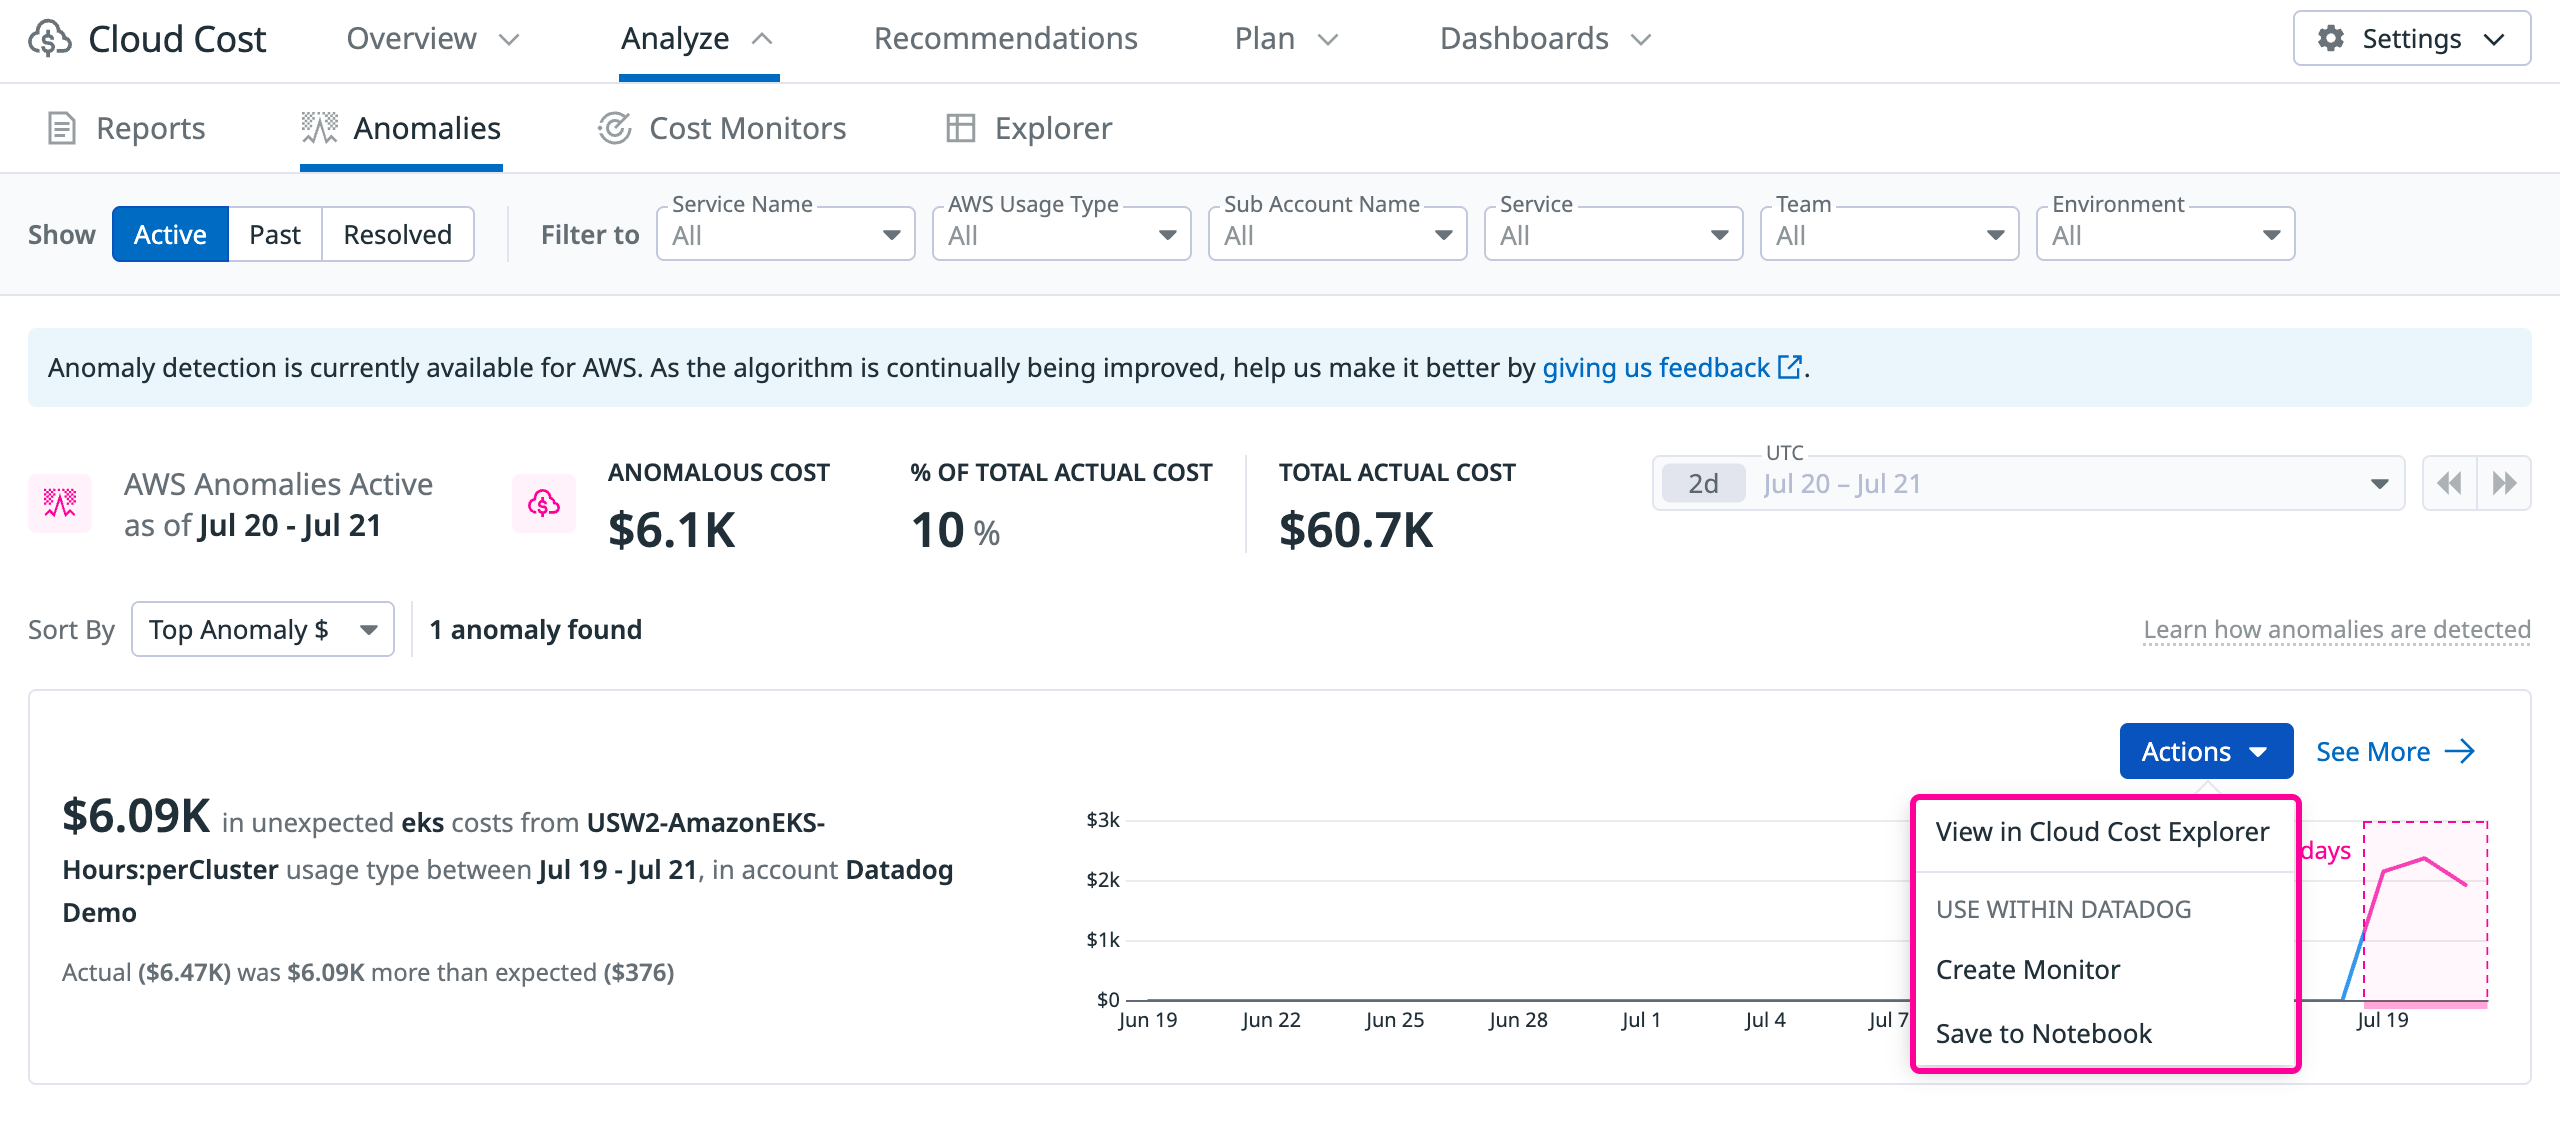Open the Sort By Top Anomaly $ dropdown
Screen dimensions: 2560x1128
[263, 629]
